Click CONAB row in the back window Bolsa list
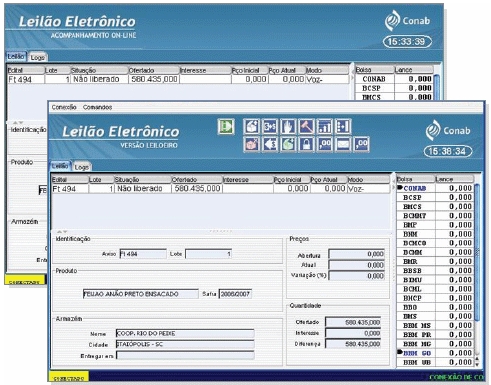 pyautogui.click(x=394, y=79)
